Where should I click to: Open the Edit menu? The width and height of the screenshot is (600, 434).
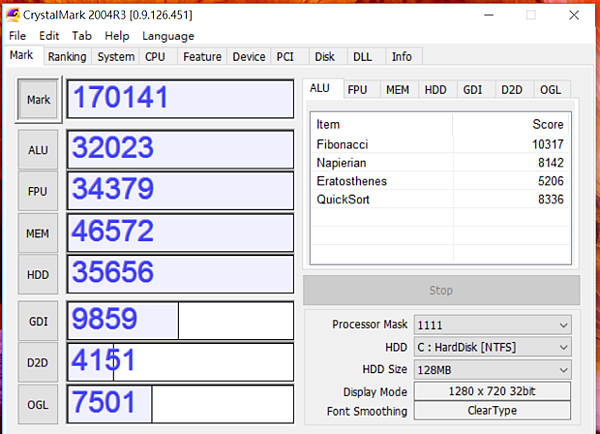click(x=49, y=36)
